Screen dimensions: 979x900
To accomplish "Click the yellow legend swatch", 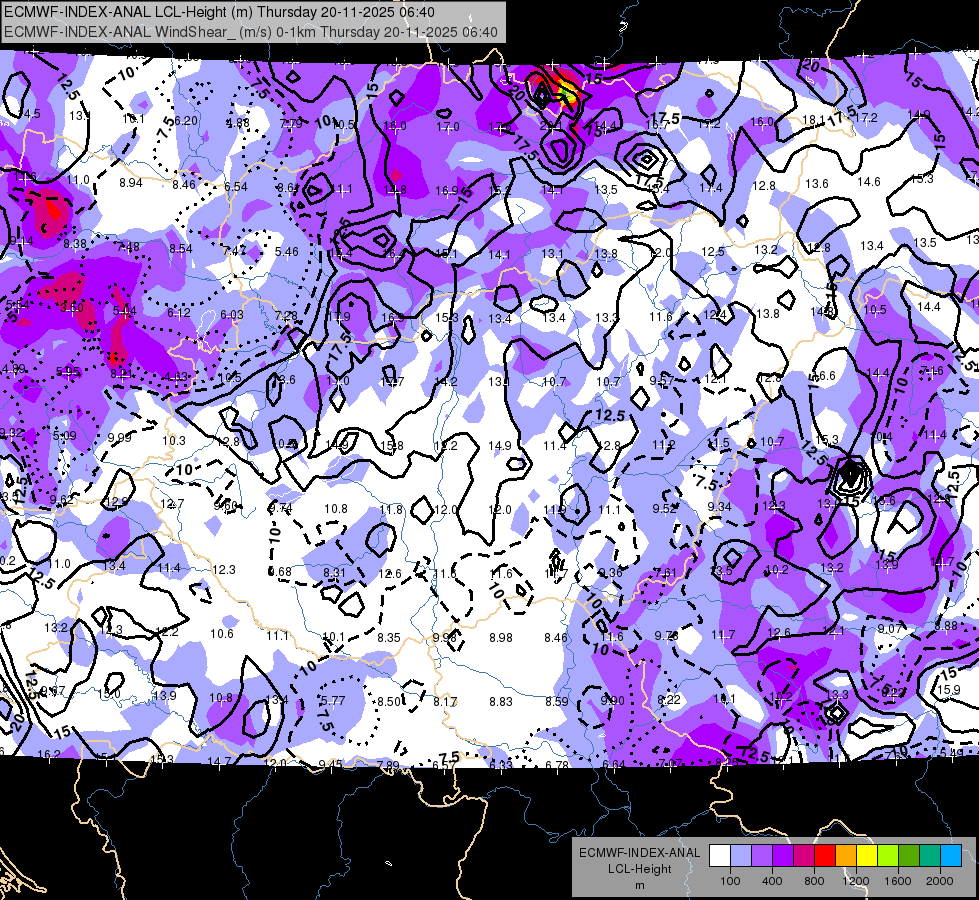I will (867, 856).
